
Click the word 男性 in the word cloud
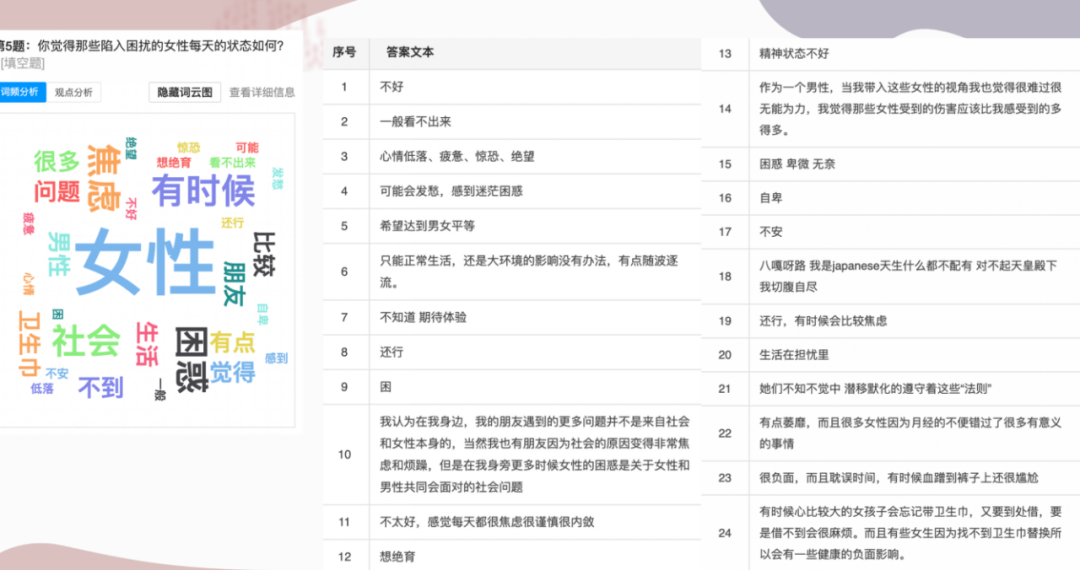pos(59,254)
